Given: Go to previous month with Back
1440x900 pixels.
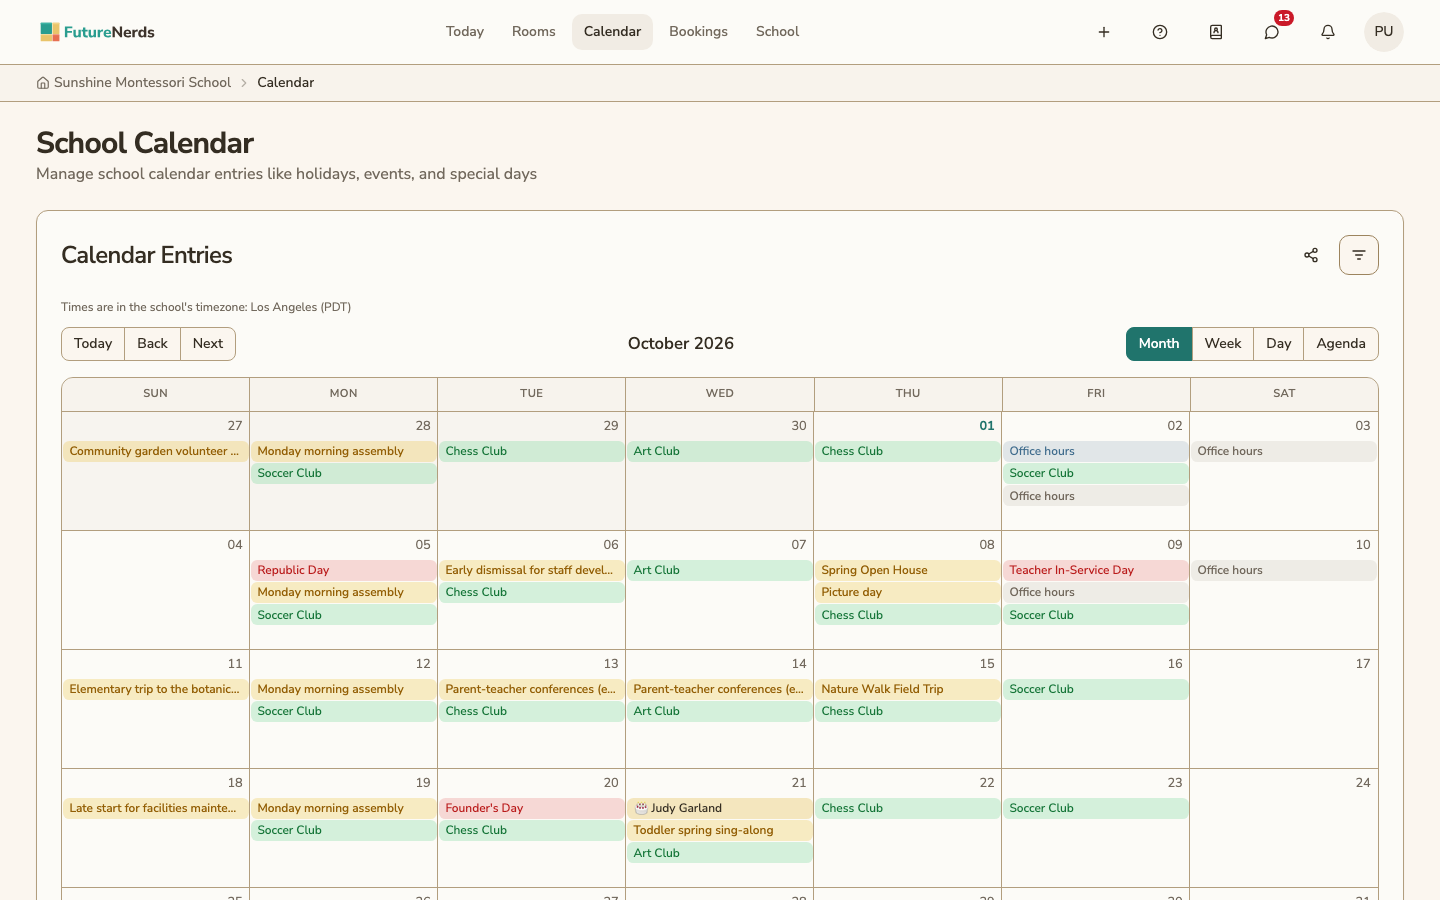Looking at the screenshot, I should [x=152, y=344].
